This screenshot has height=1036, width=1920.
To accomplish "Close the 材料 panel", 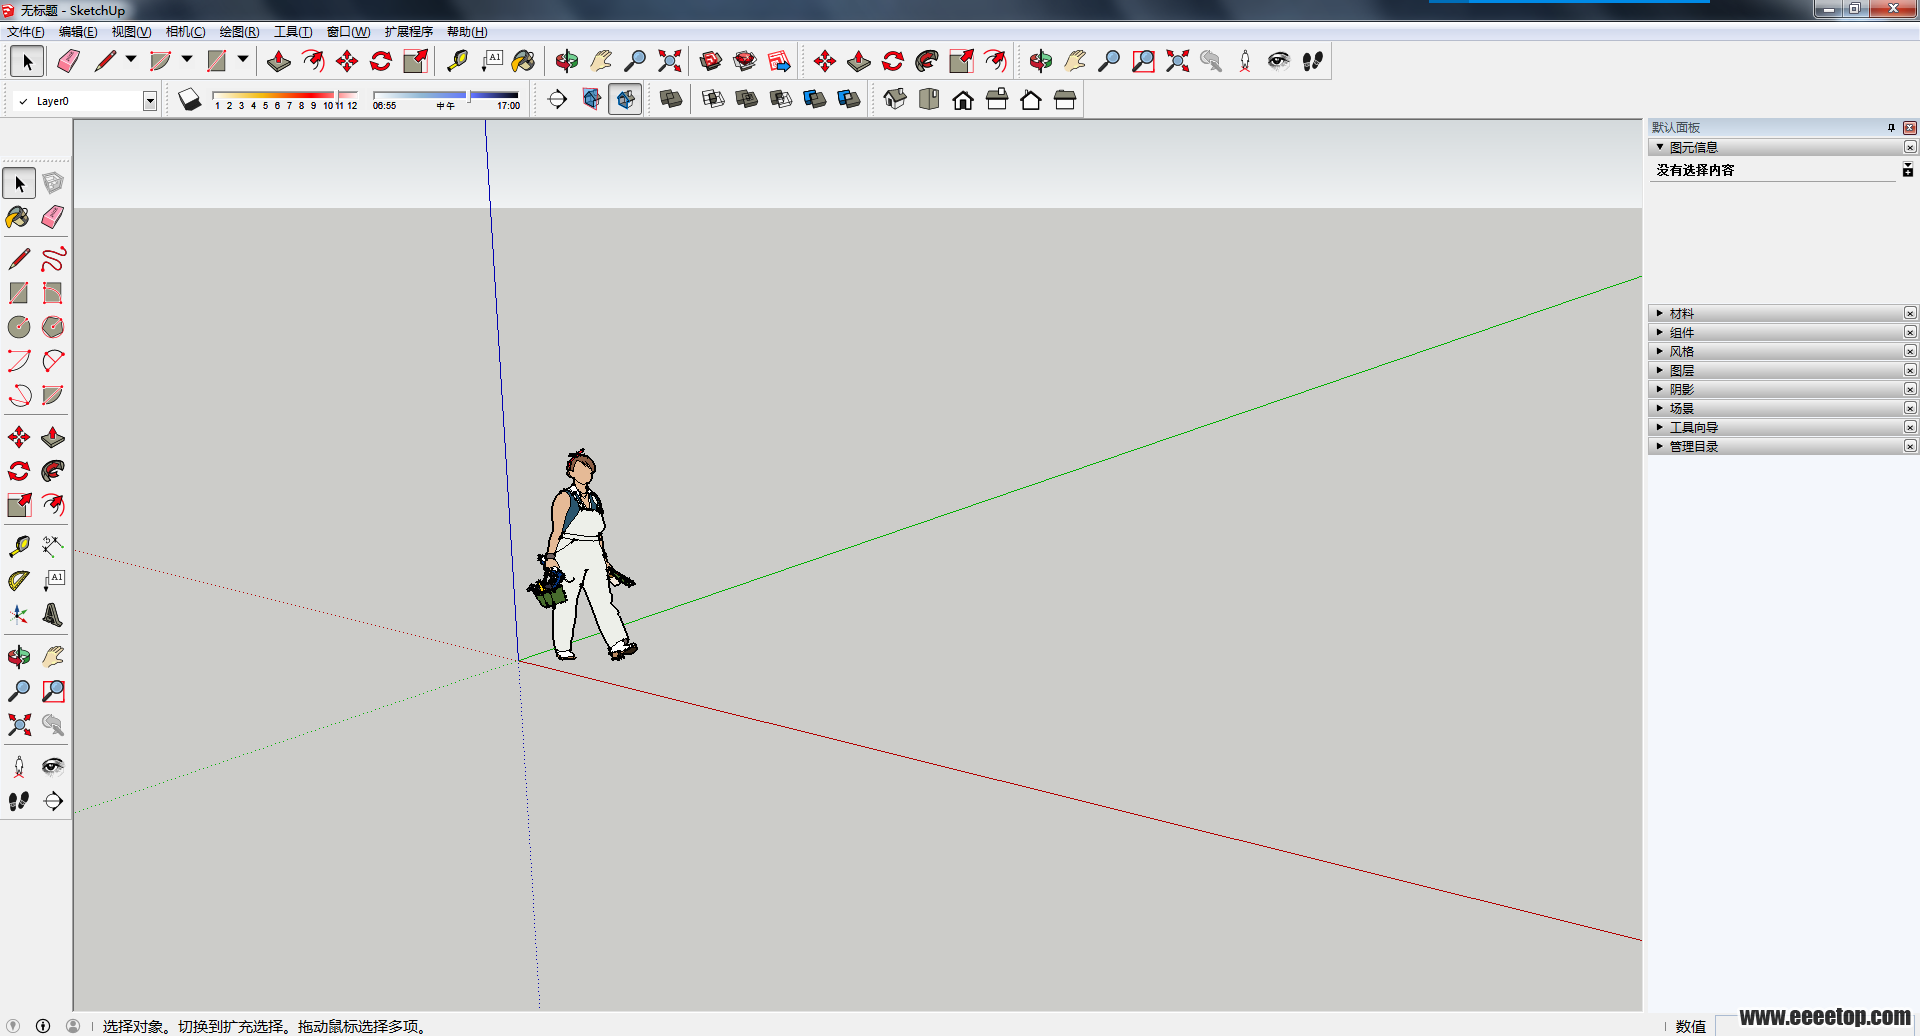I will (x=1910, y=313).
